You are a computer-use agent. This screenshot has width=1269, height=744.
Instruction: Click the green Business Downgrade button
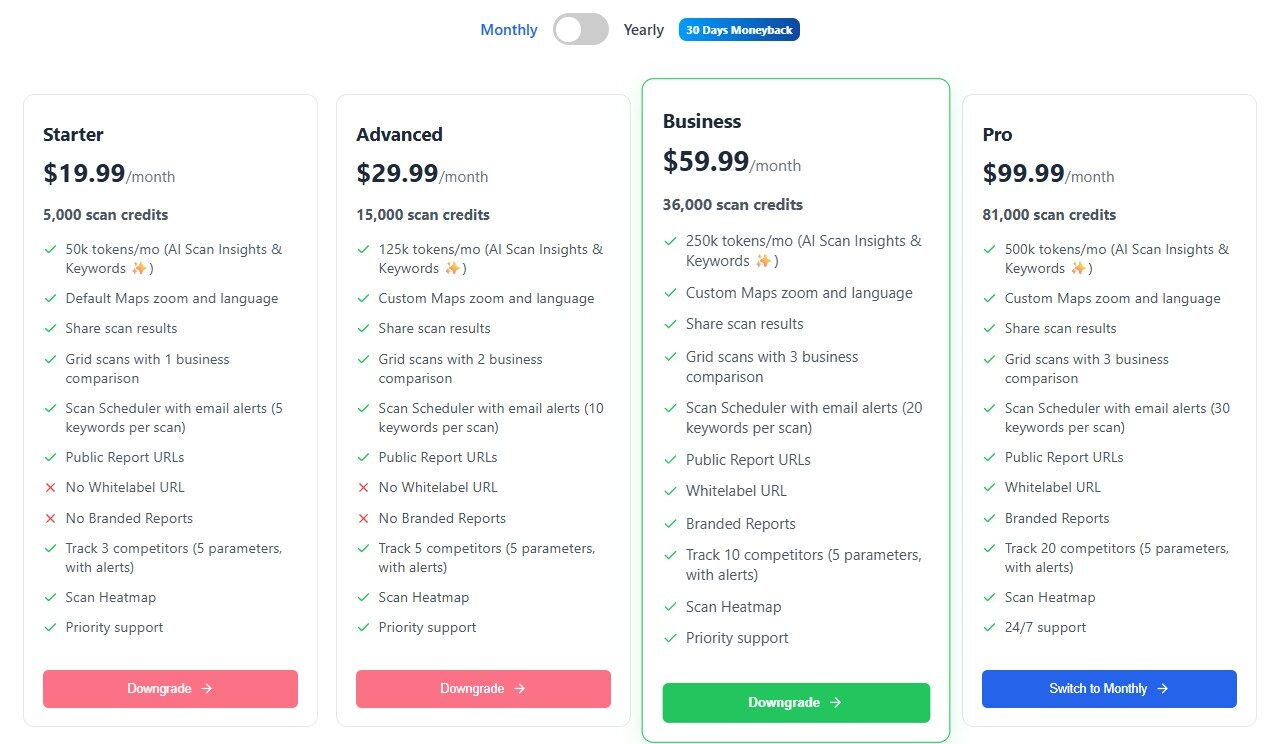click(x=795, y=702)
